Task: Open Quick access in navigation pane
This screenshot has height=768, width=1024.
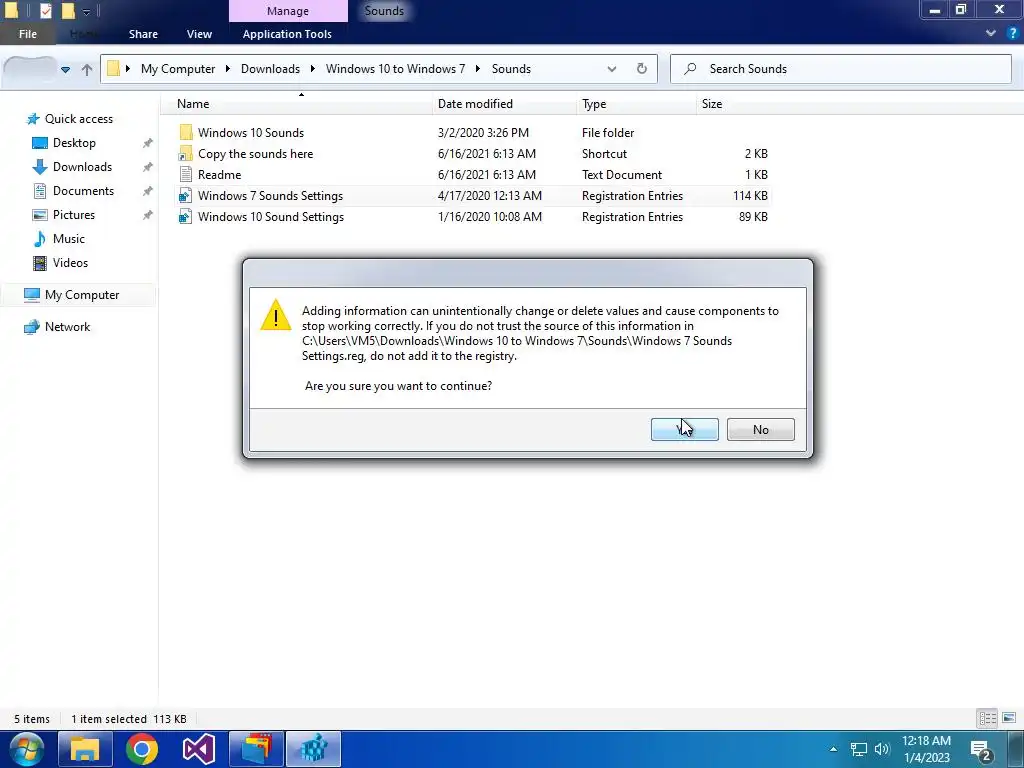Action: (78, 119)
